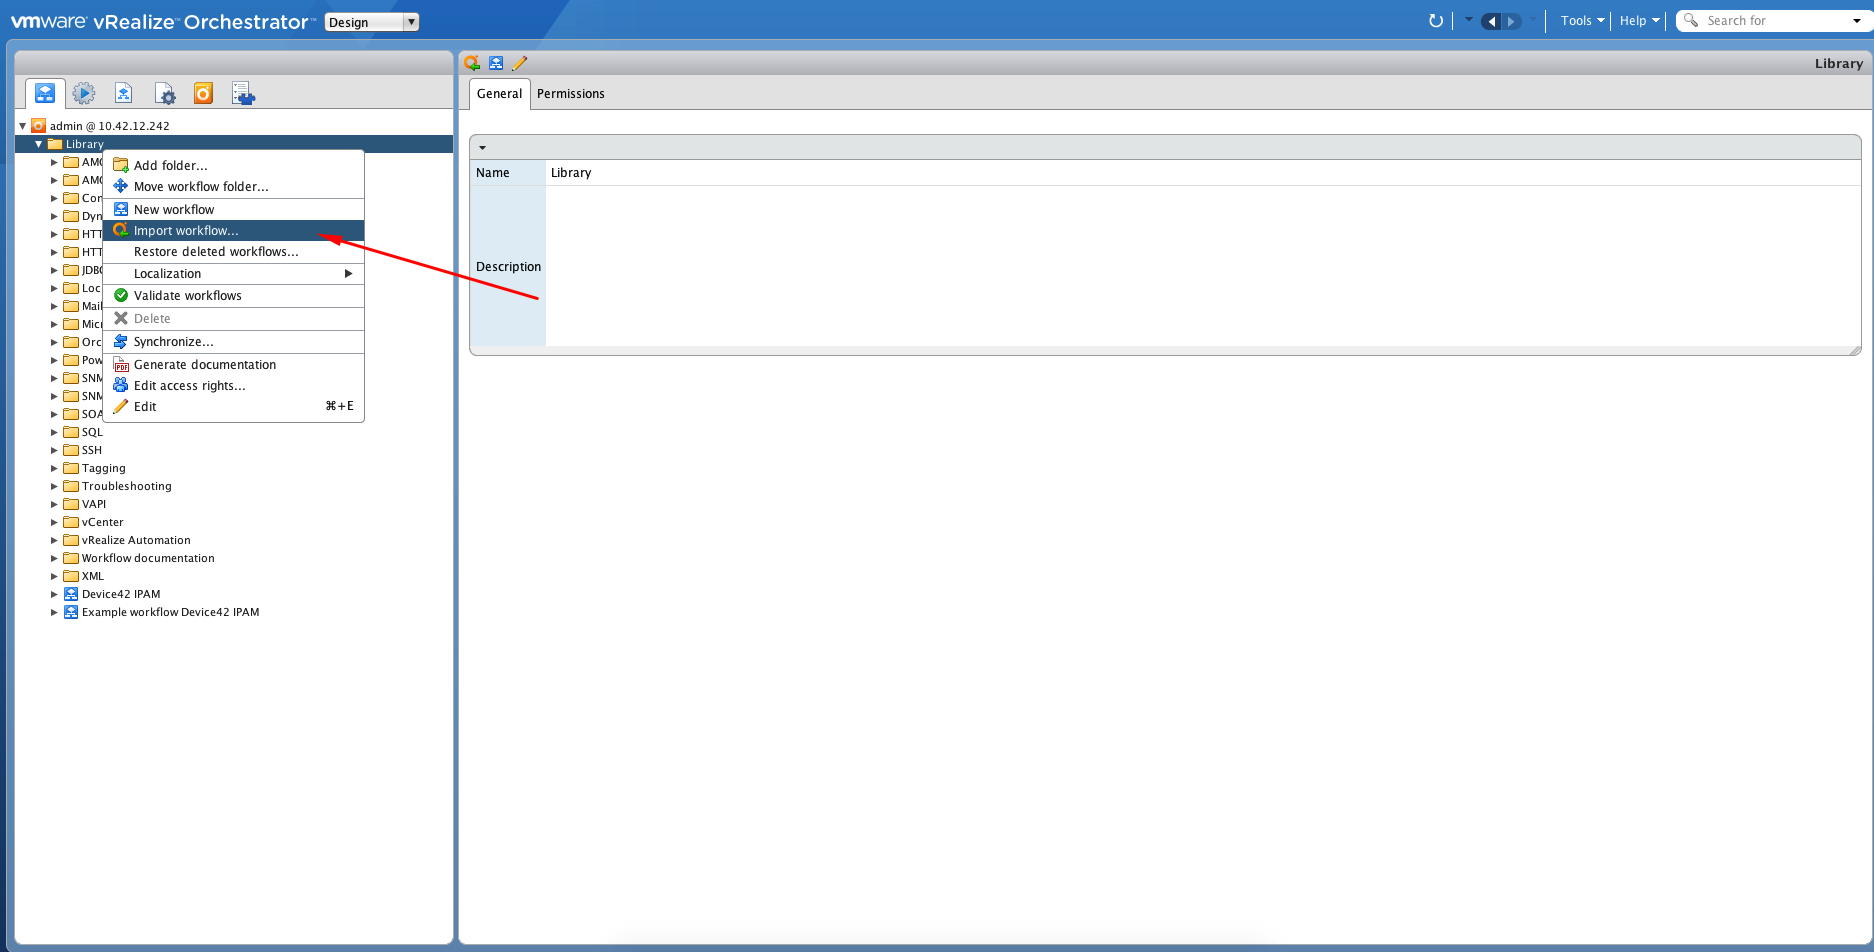The image size is (1874, 952).
Task: Select the orange Packages view icon
Action: (203, 93)
